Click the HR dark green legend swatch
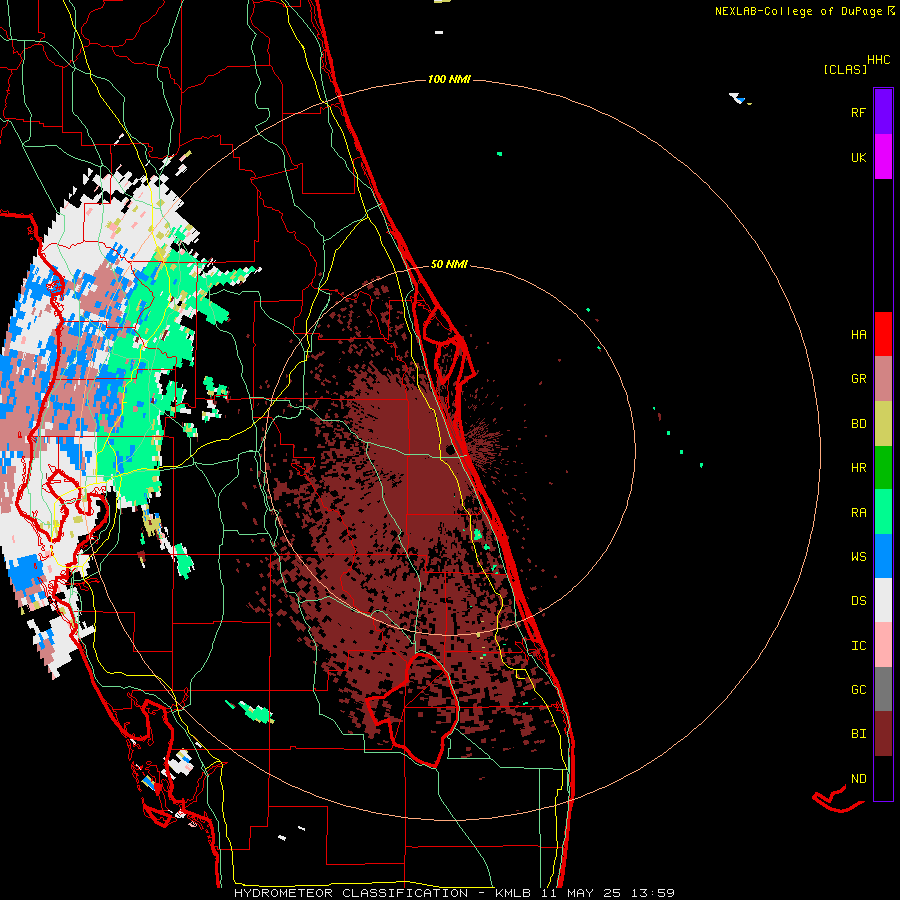 (x=883, y=467)
